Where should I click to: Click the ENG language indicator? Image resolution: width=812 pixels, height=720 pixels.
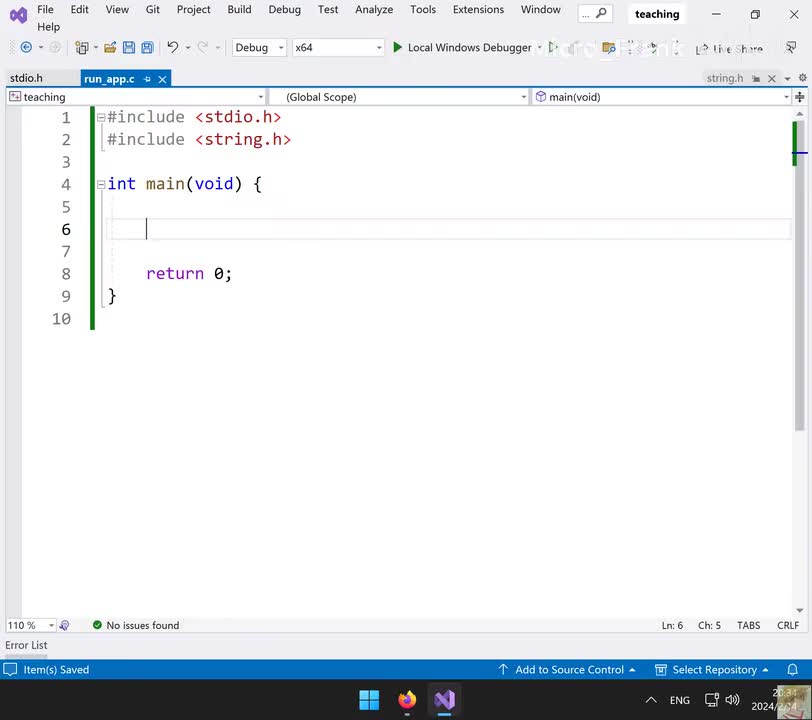point(679,700)
